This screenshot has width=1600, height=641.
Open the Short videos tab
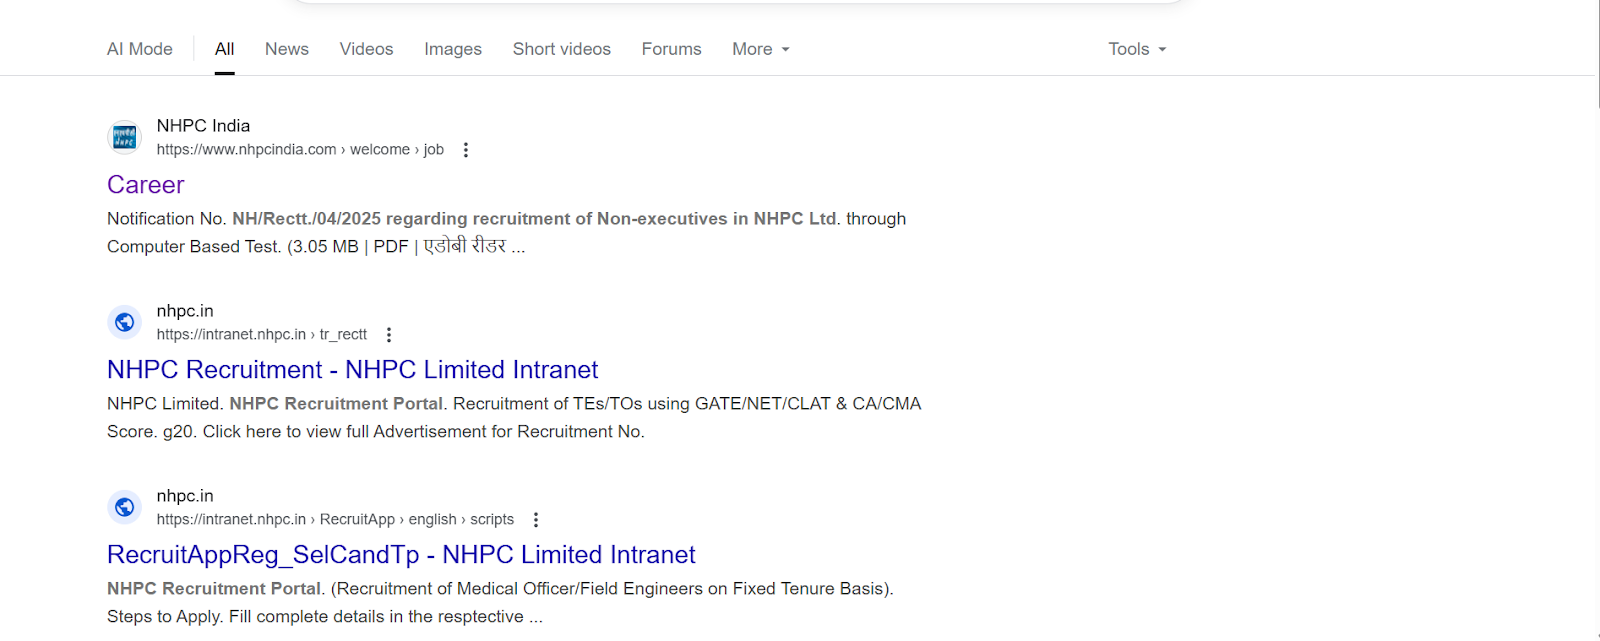pos(562,49)
